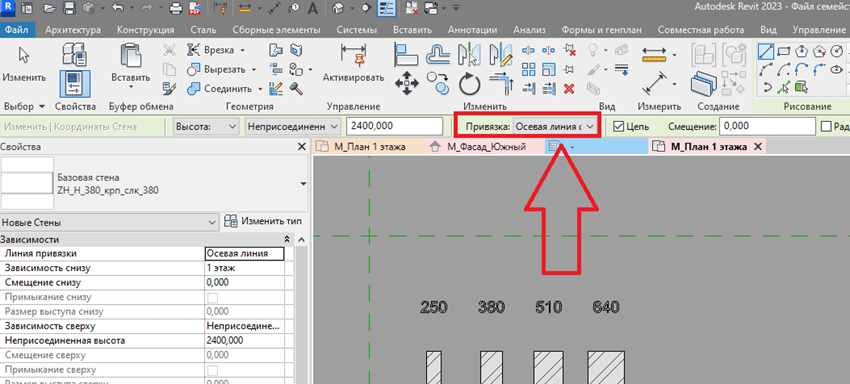The image size is (850, 384).
Task: Select the Pick Lines tool with green line
Action: pyautogui.click(x=783, y=87)
